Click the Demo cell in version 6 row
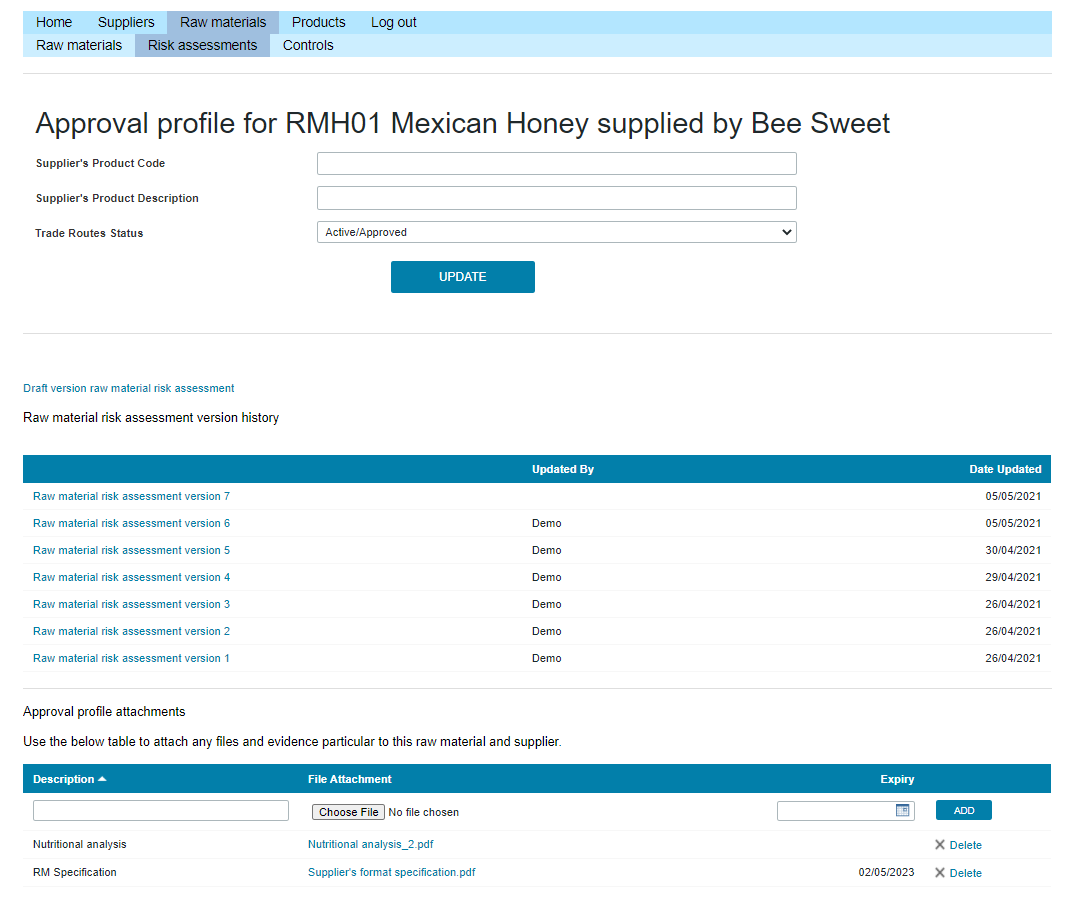1070x906 pixels. pos(547,523)
